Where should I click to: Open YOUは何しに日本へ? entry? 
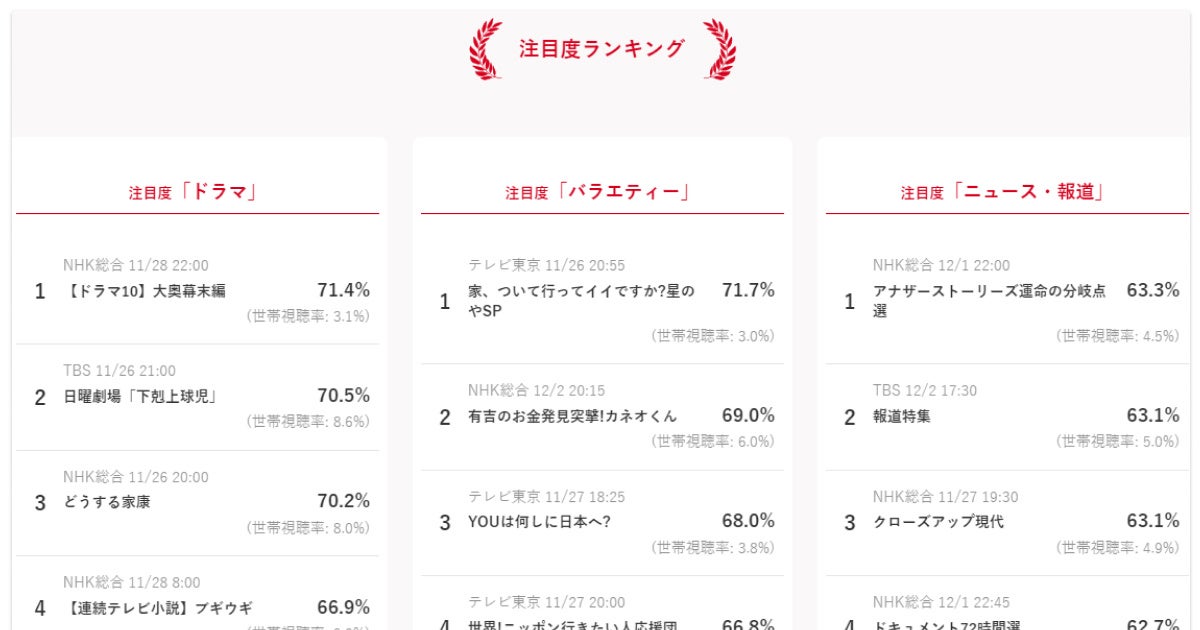tap(539, 522)
